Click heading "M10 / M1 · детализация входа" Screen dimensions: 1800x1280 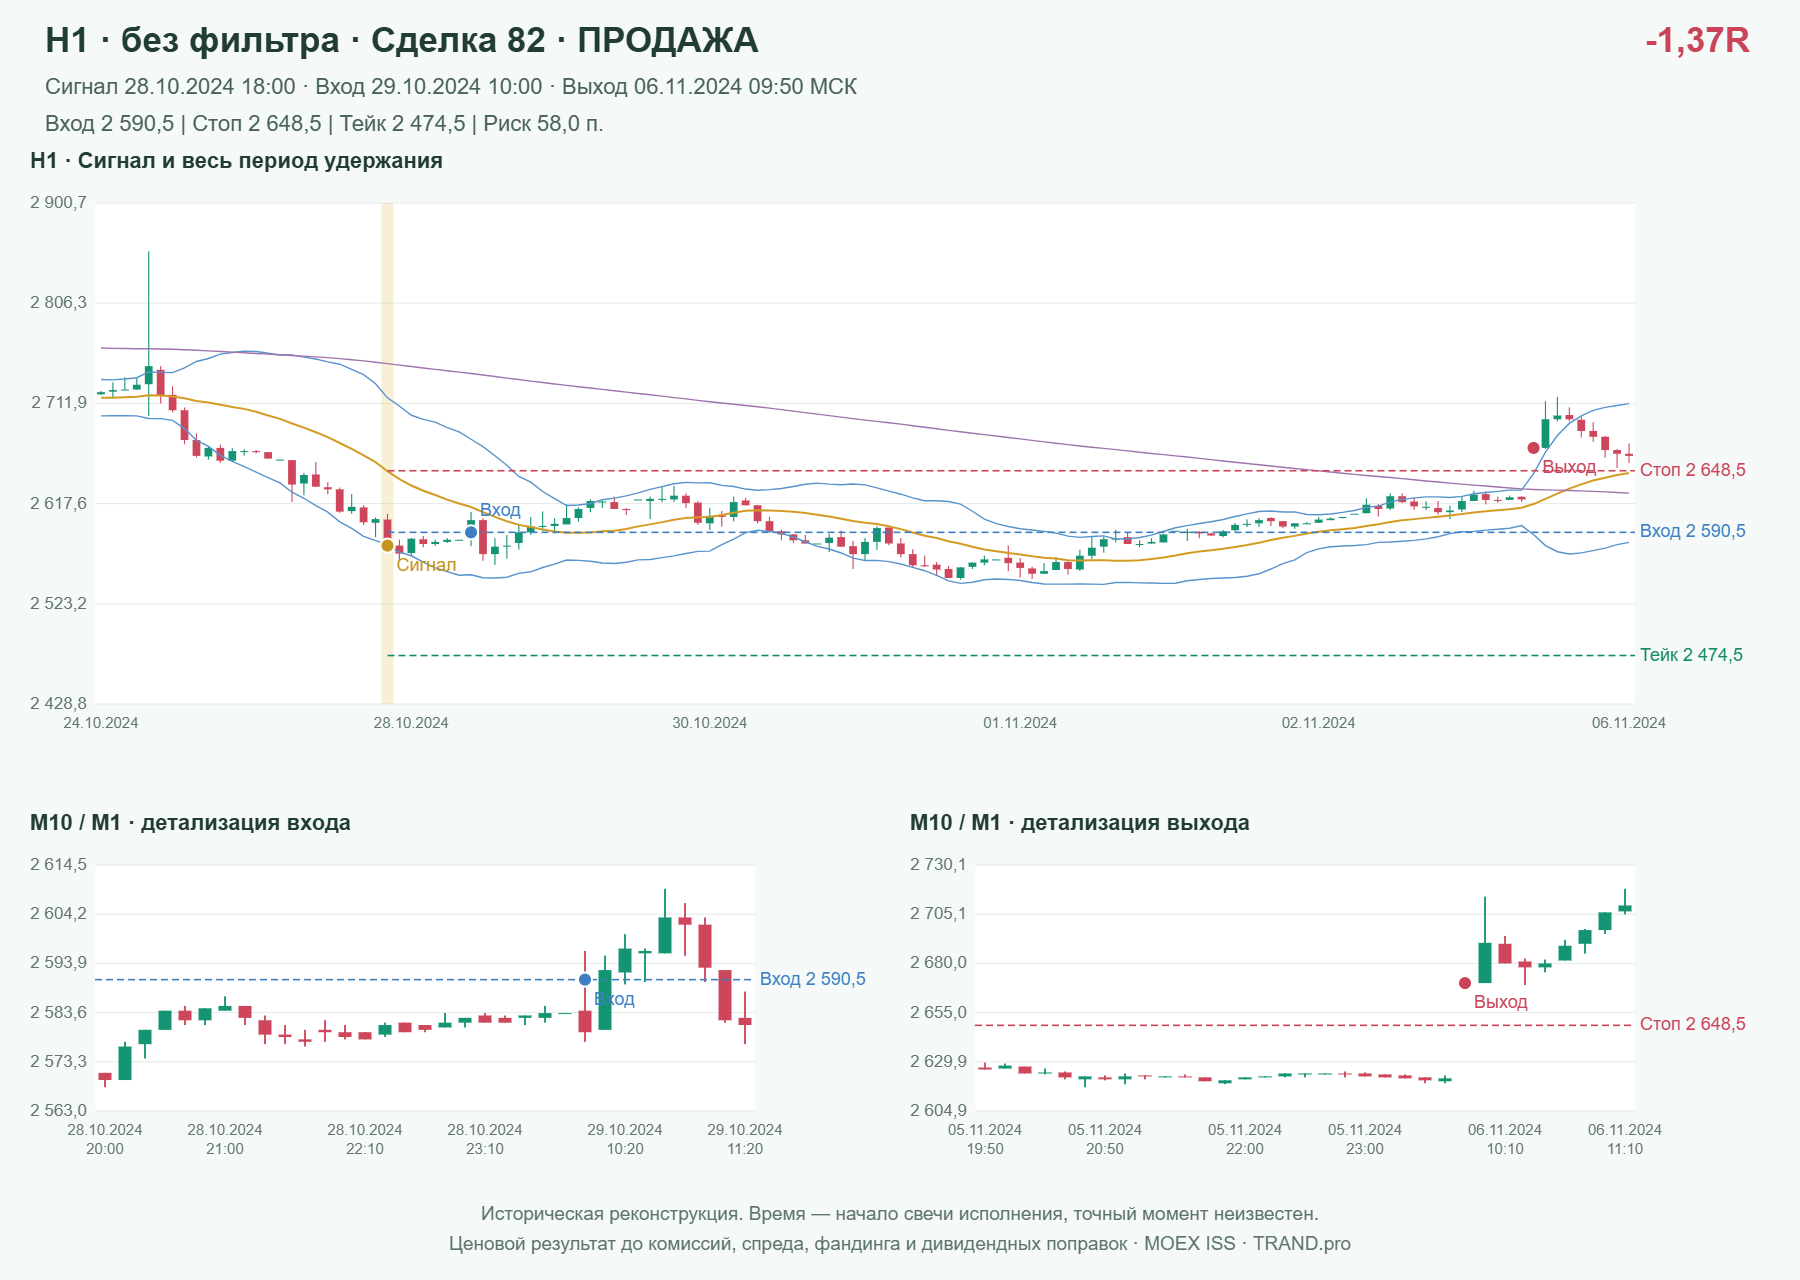pyautogui.click(x=190, y=823)
